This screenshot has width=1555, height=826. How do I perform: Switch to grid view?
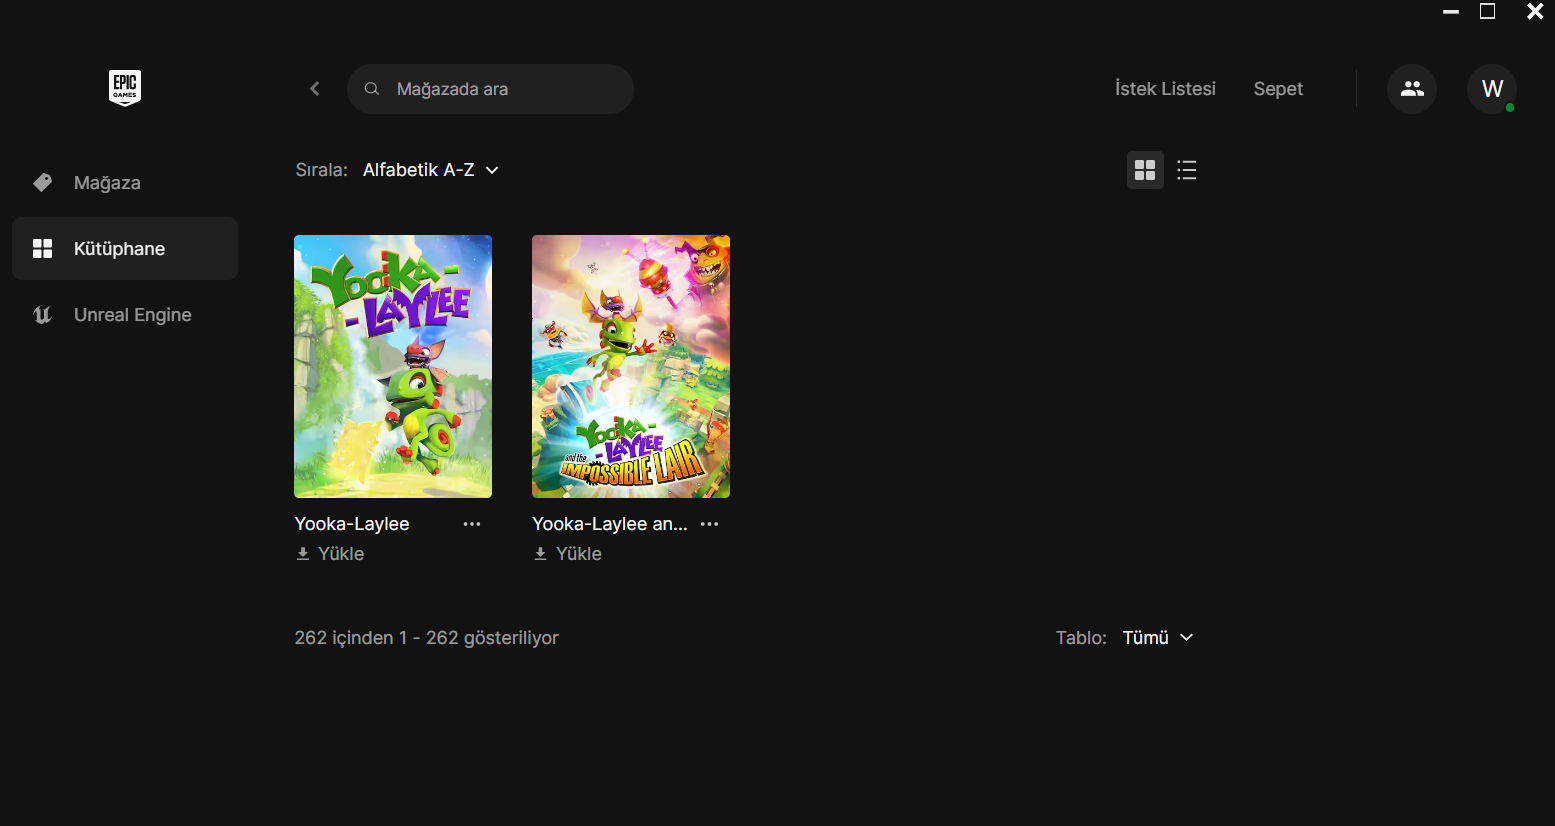(1145, 170)
